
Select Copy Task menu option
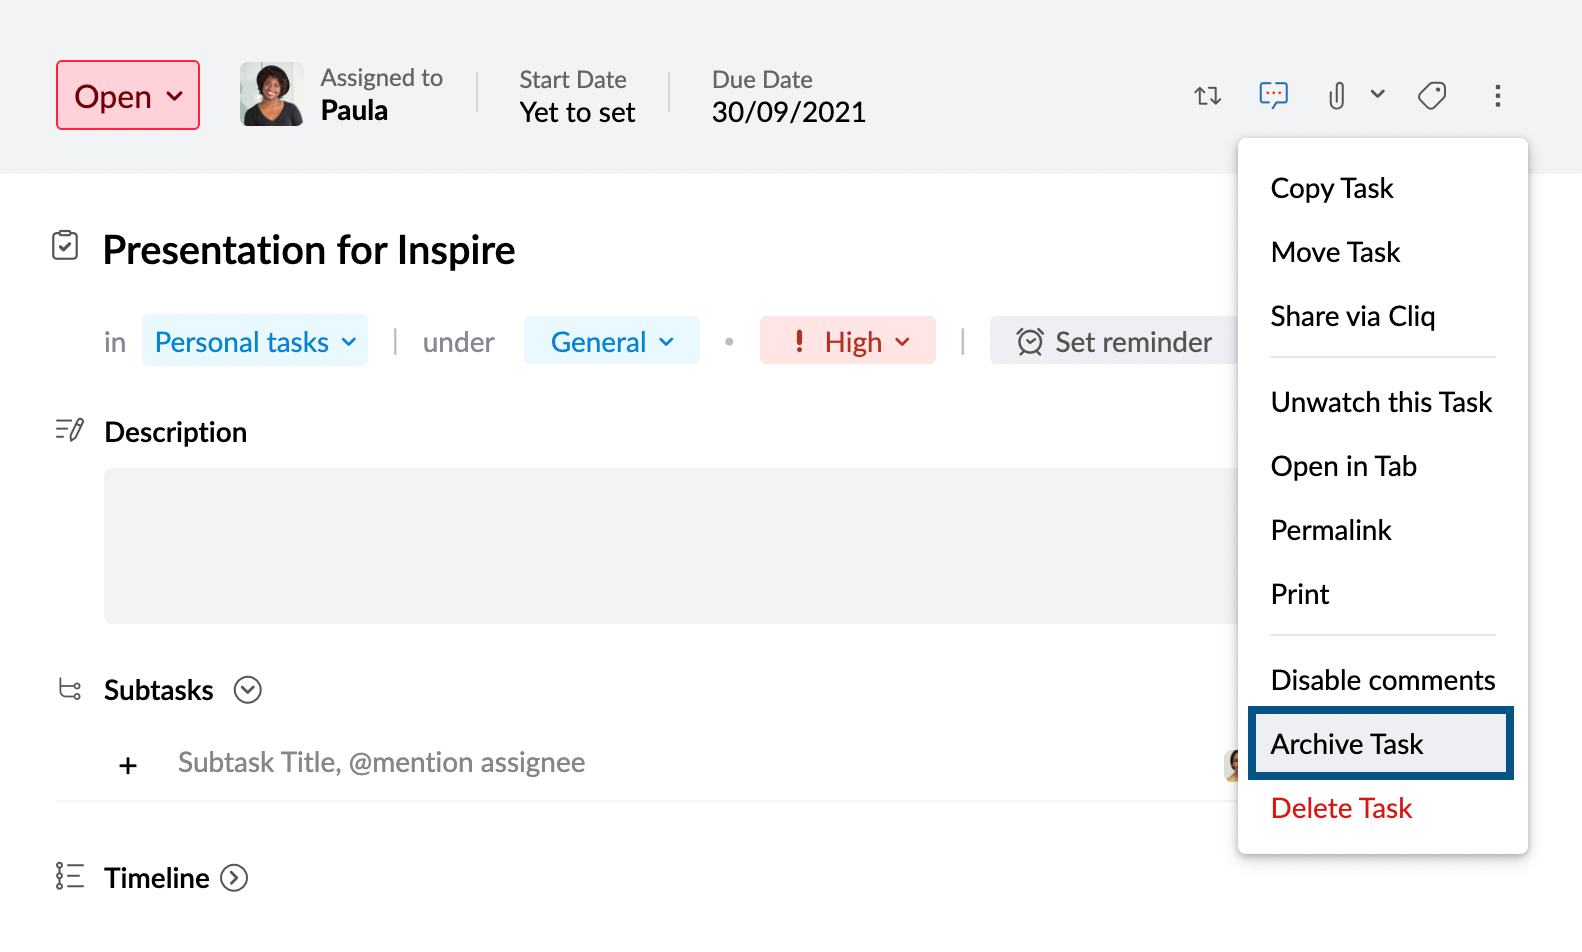1331,188
